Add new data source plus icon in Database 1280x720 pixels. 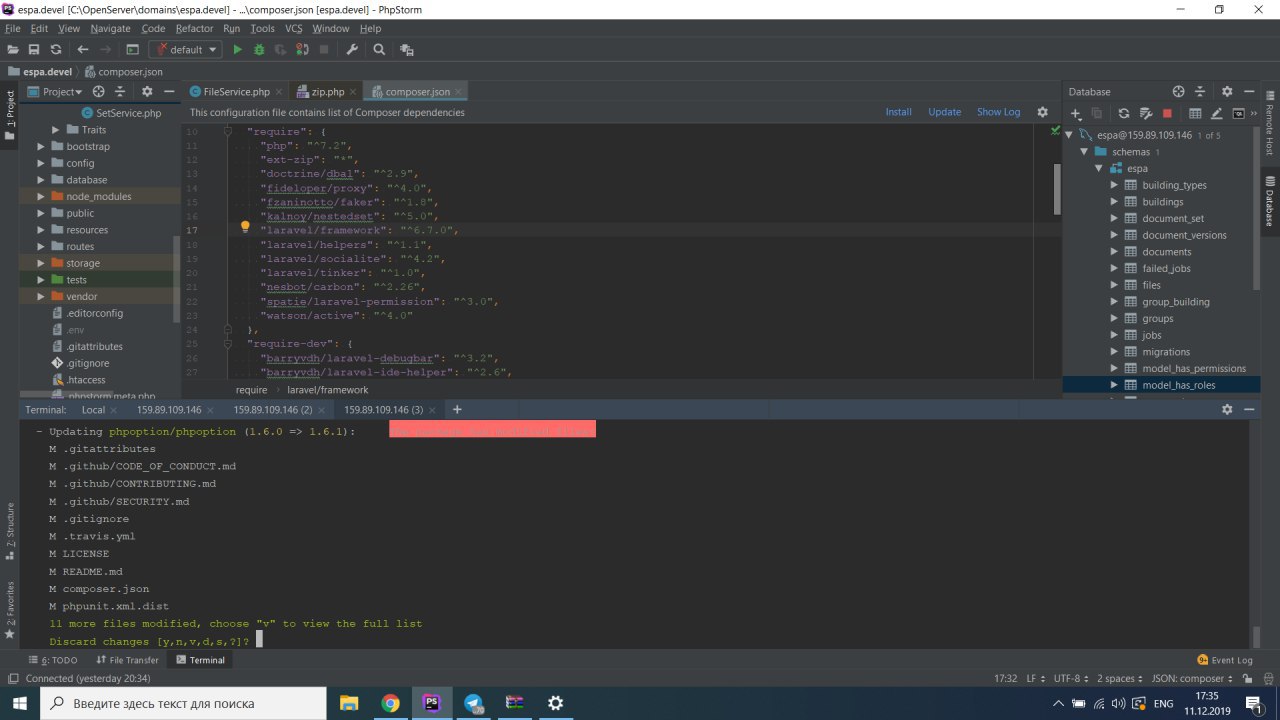(1076, 114)
